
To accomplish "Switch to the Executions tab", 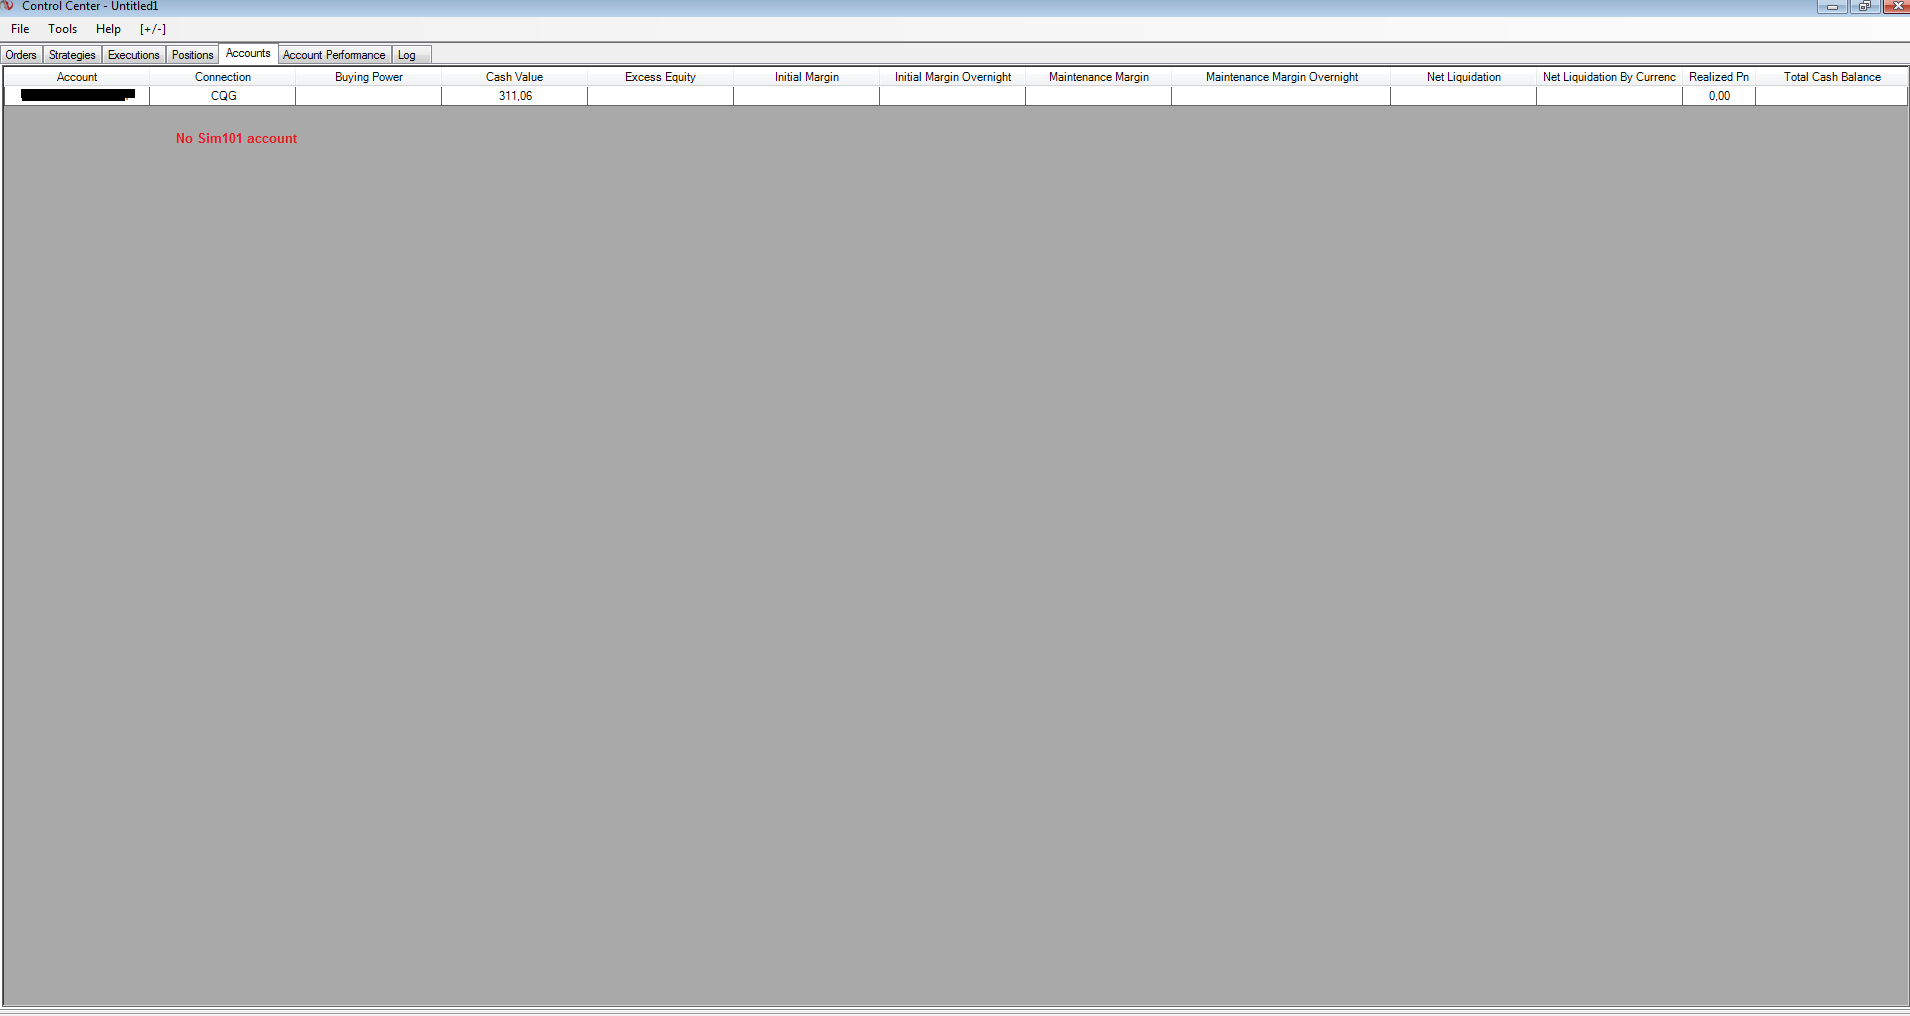I will pyautogui.click(x=134, y=55).
